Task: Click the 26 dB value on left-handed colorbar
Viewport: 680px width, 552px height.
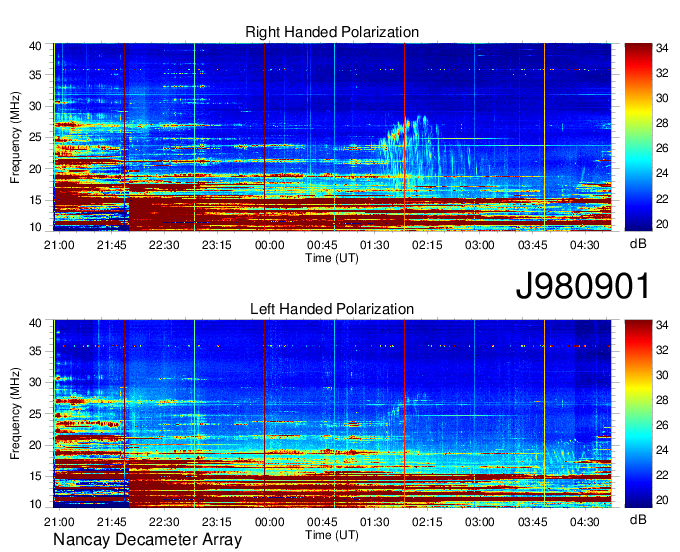Action: click(662, 425)
